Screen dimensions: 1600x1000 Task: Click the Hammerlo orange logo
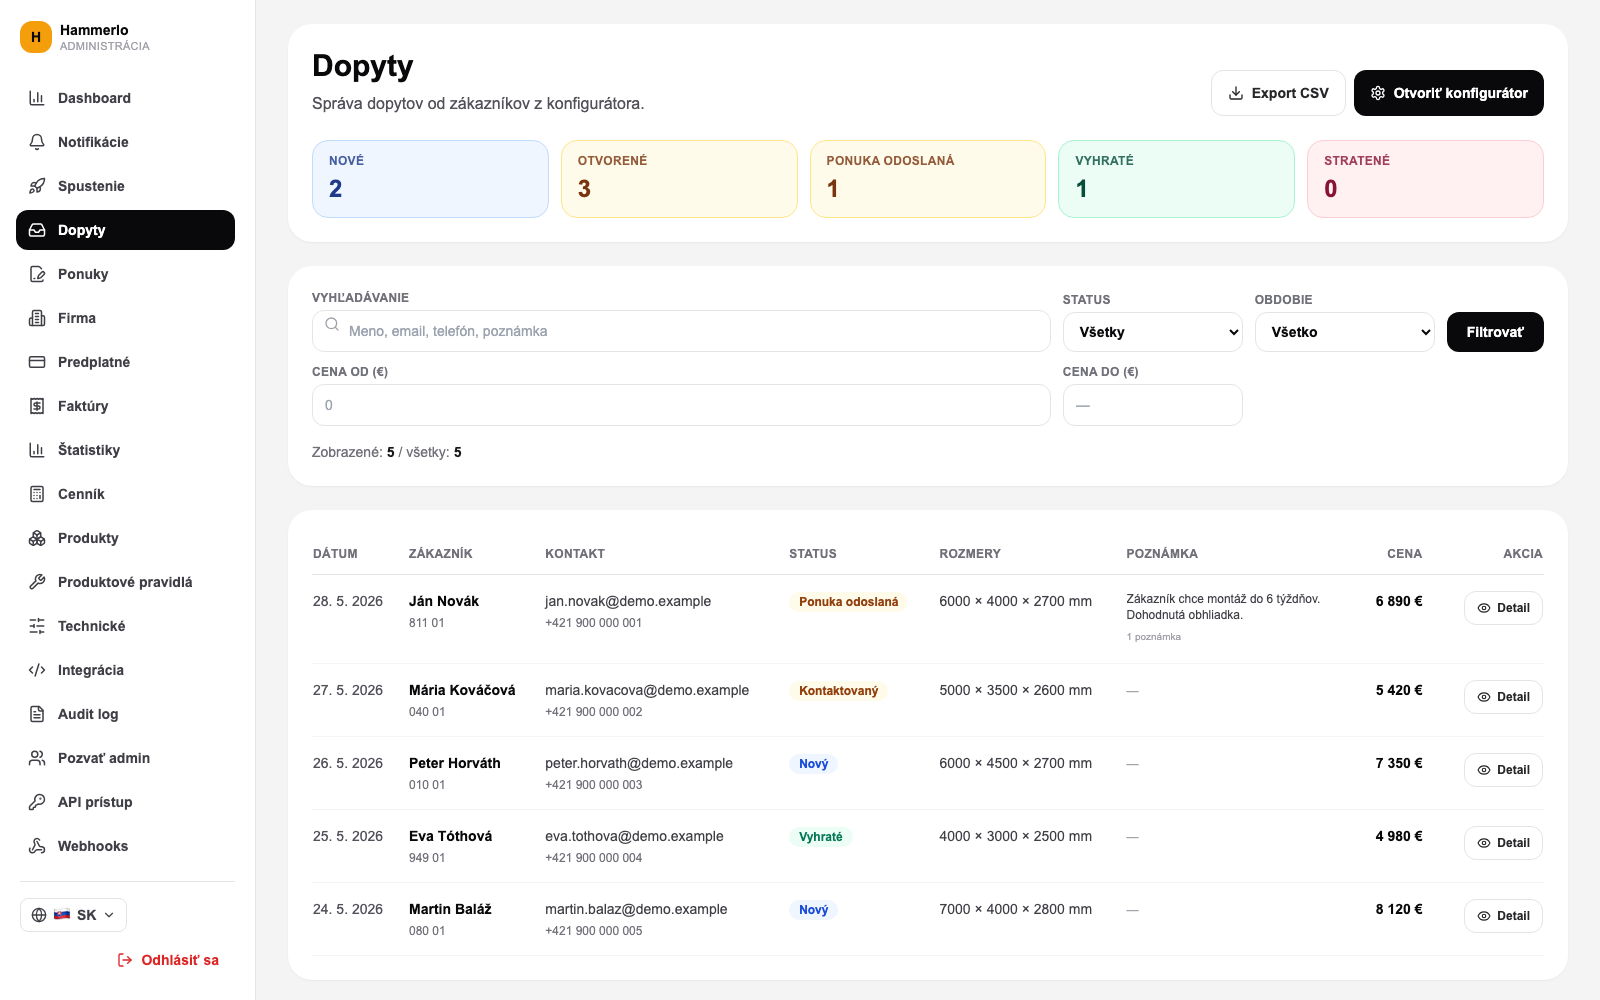pos(36,37)
